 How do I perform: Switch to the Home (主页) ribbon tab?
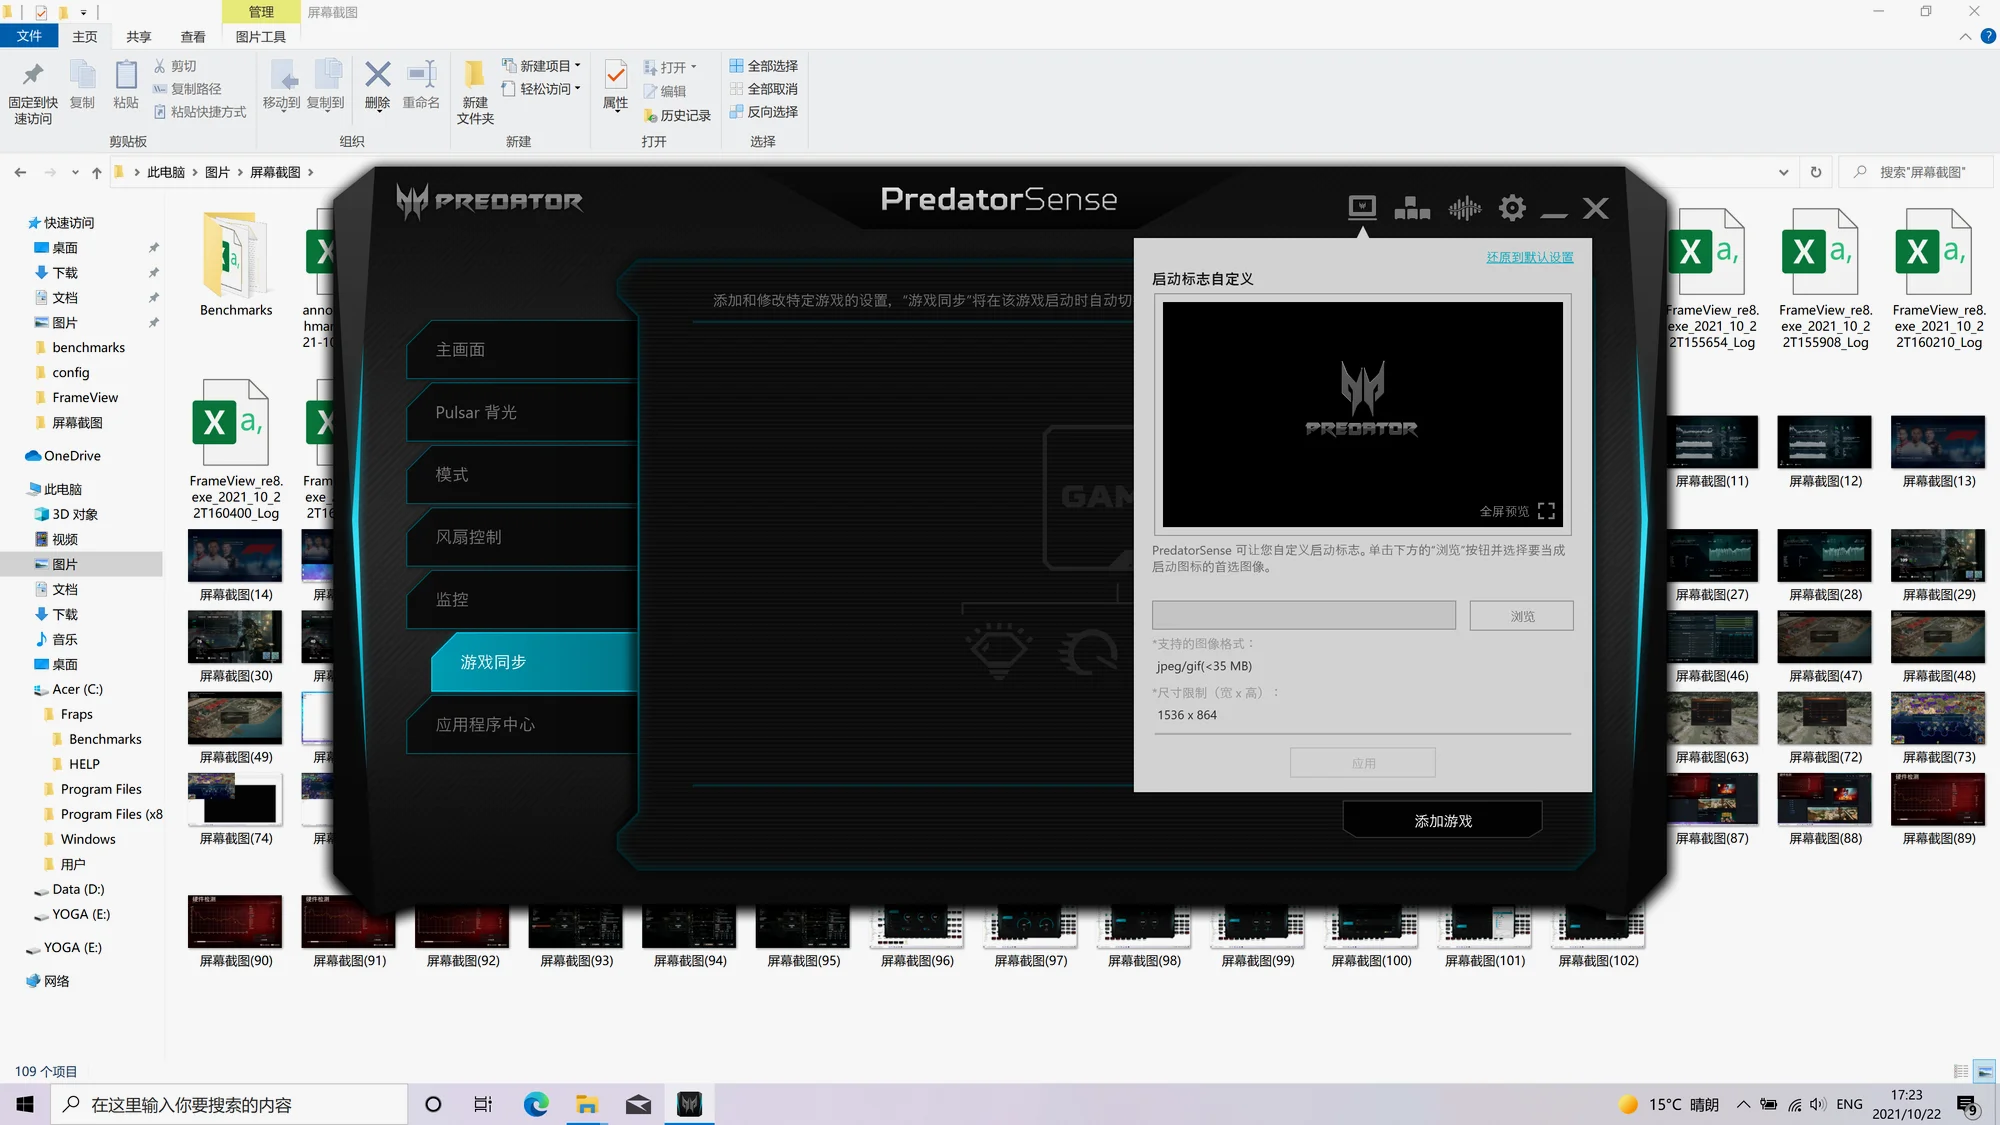click(85, 36)
